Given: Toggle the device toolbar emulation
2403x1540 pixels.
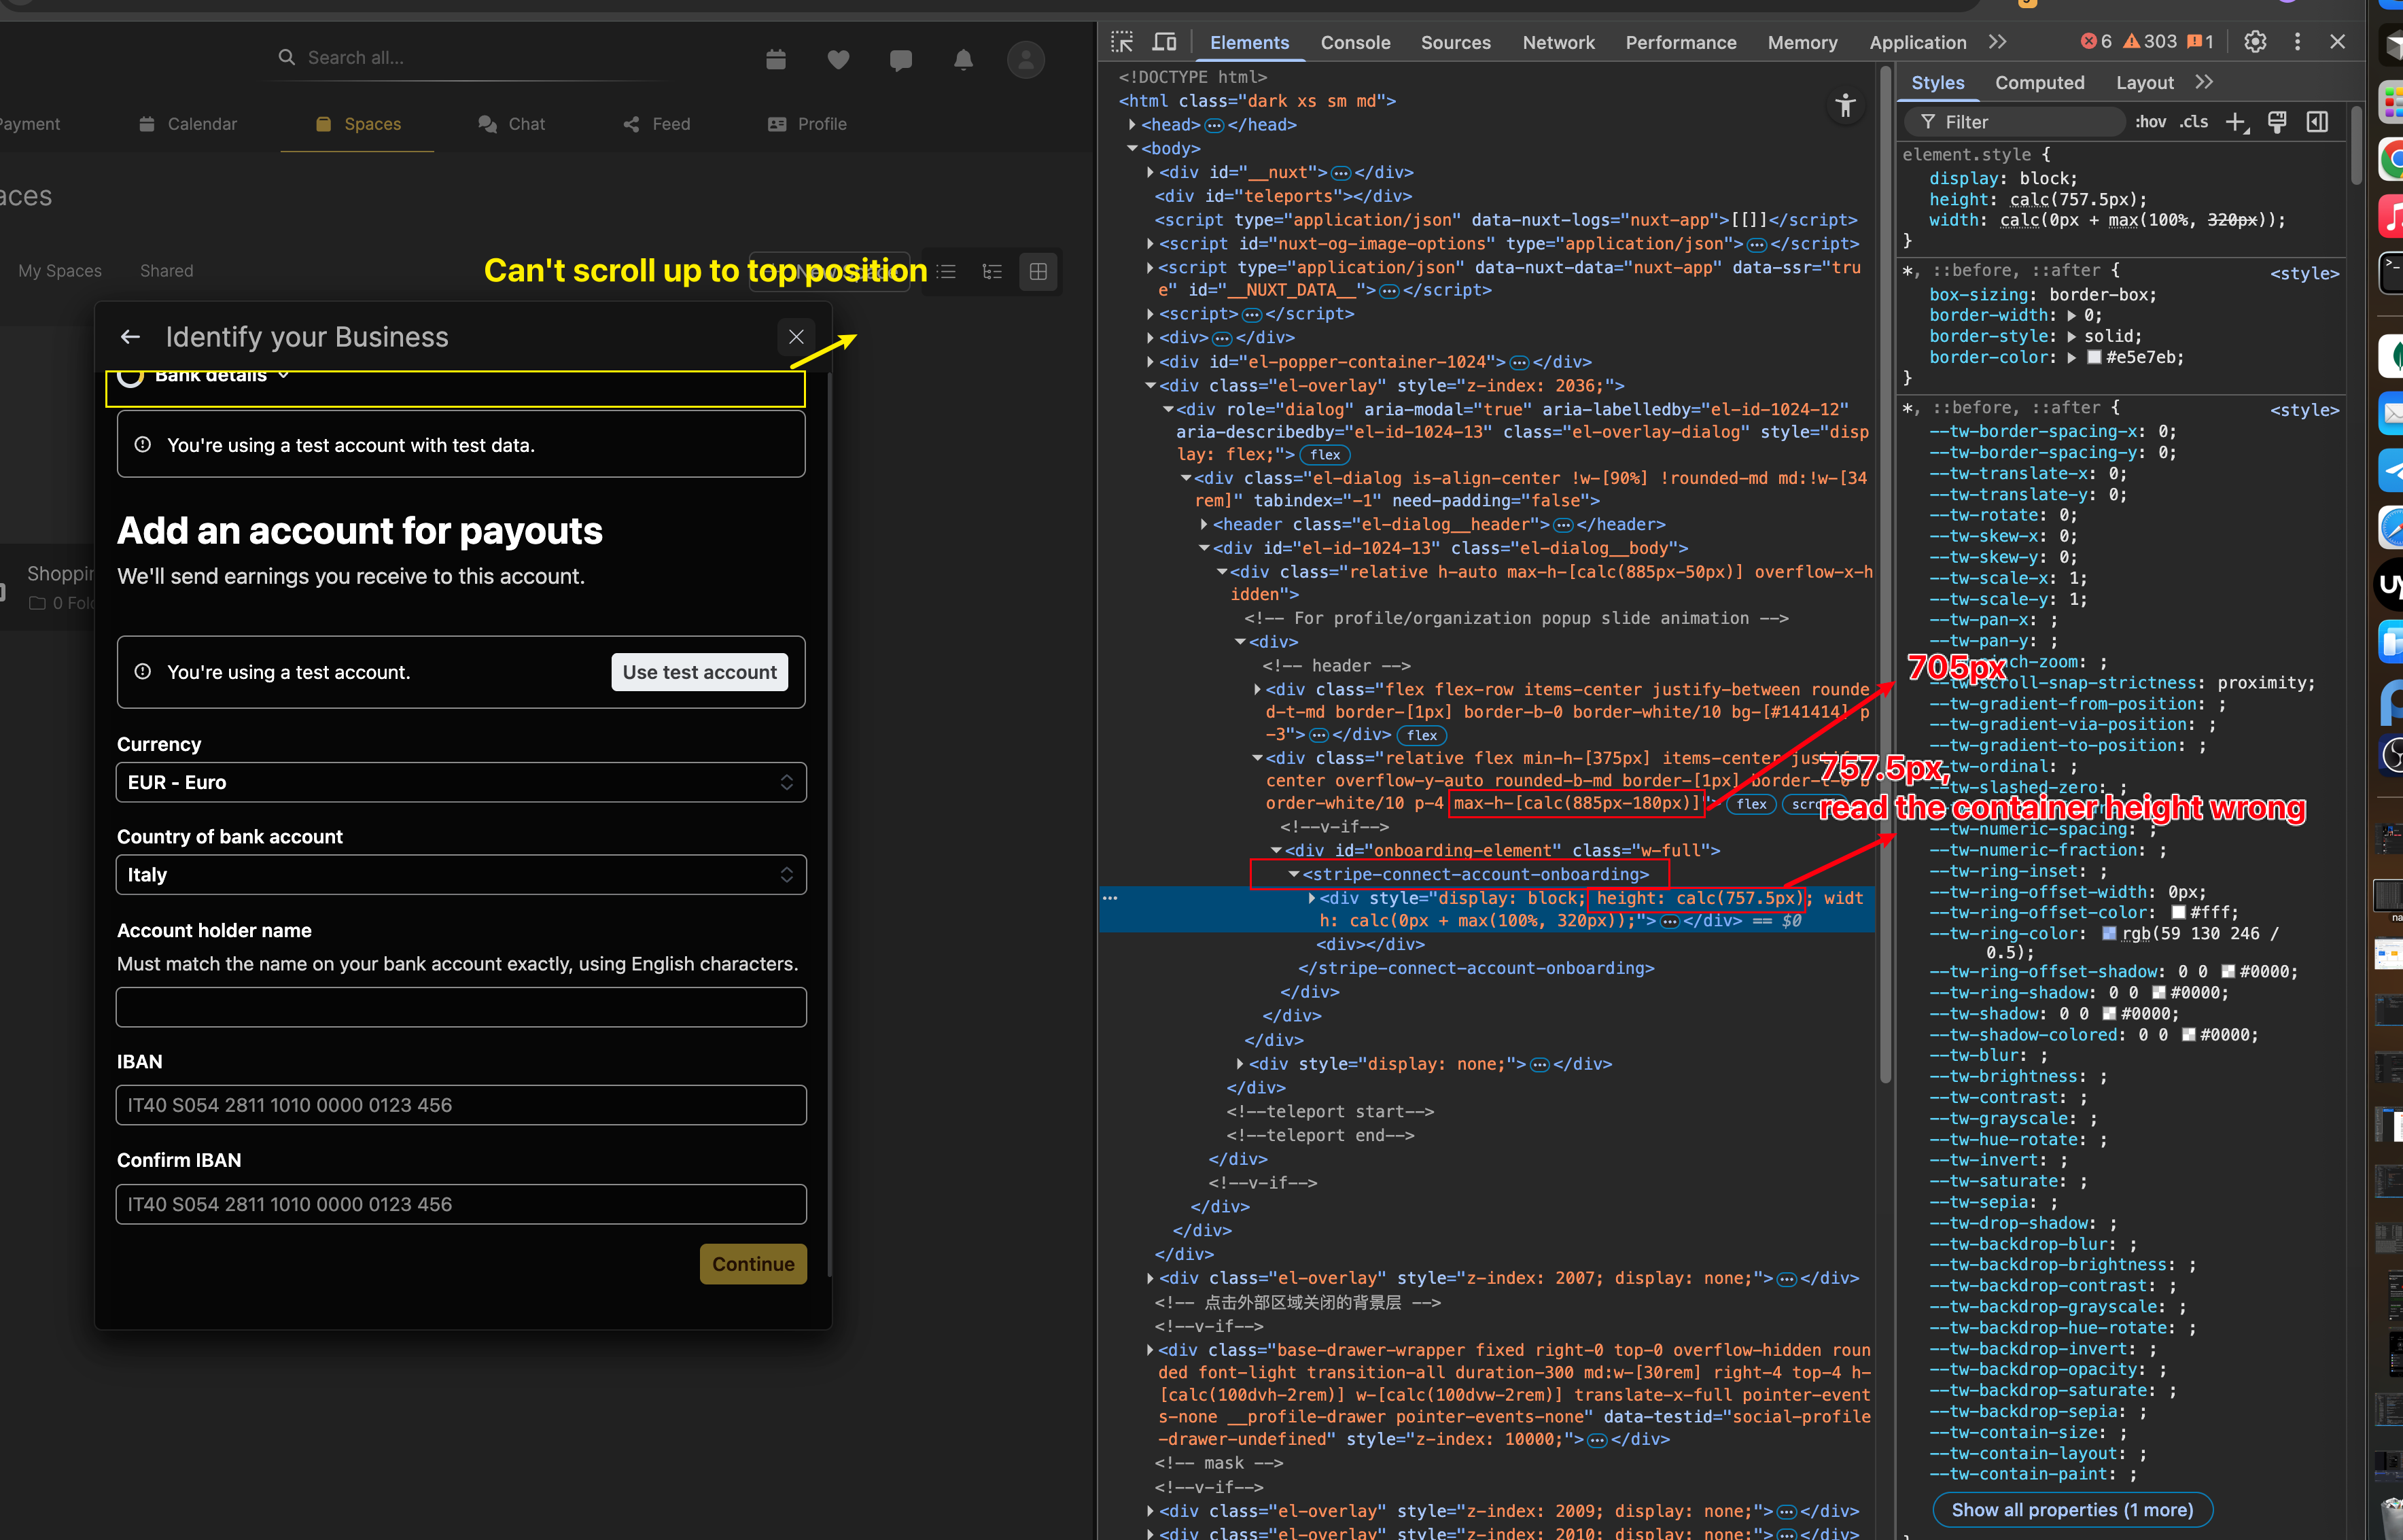Looking at the screenshot, I should click(1164, 42).
